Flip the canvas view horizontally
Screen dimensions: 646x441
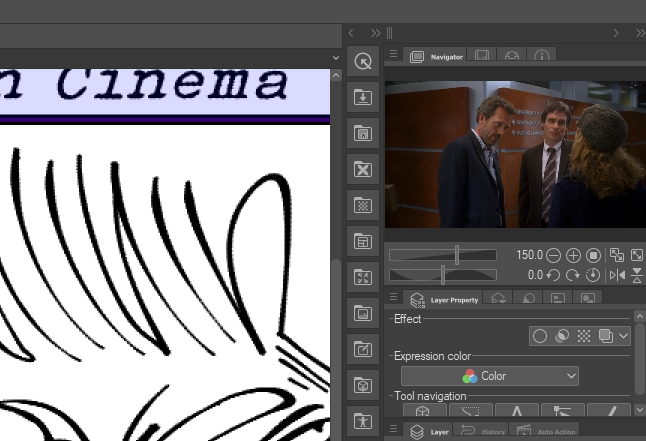coord(617,275)
